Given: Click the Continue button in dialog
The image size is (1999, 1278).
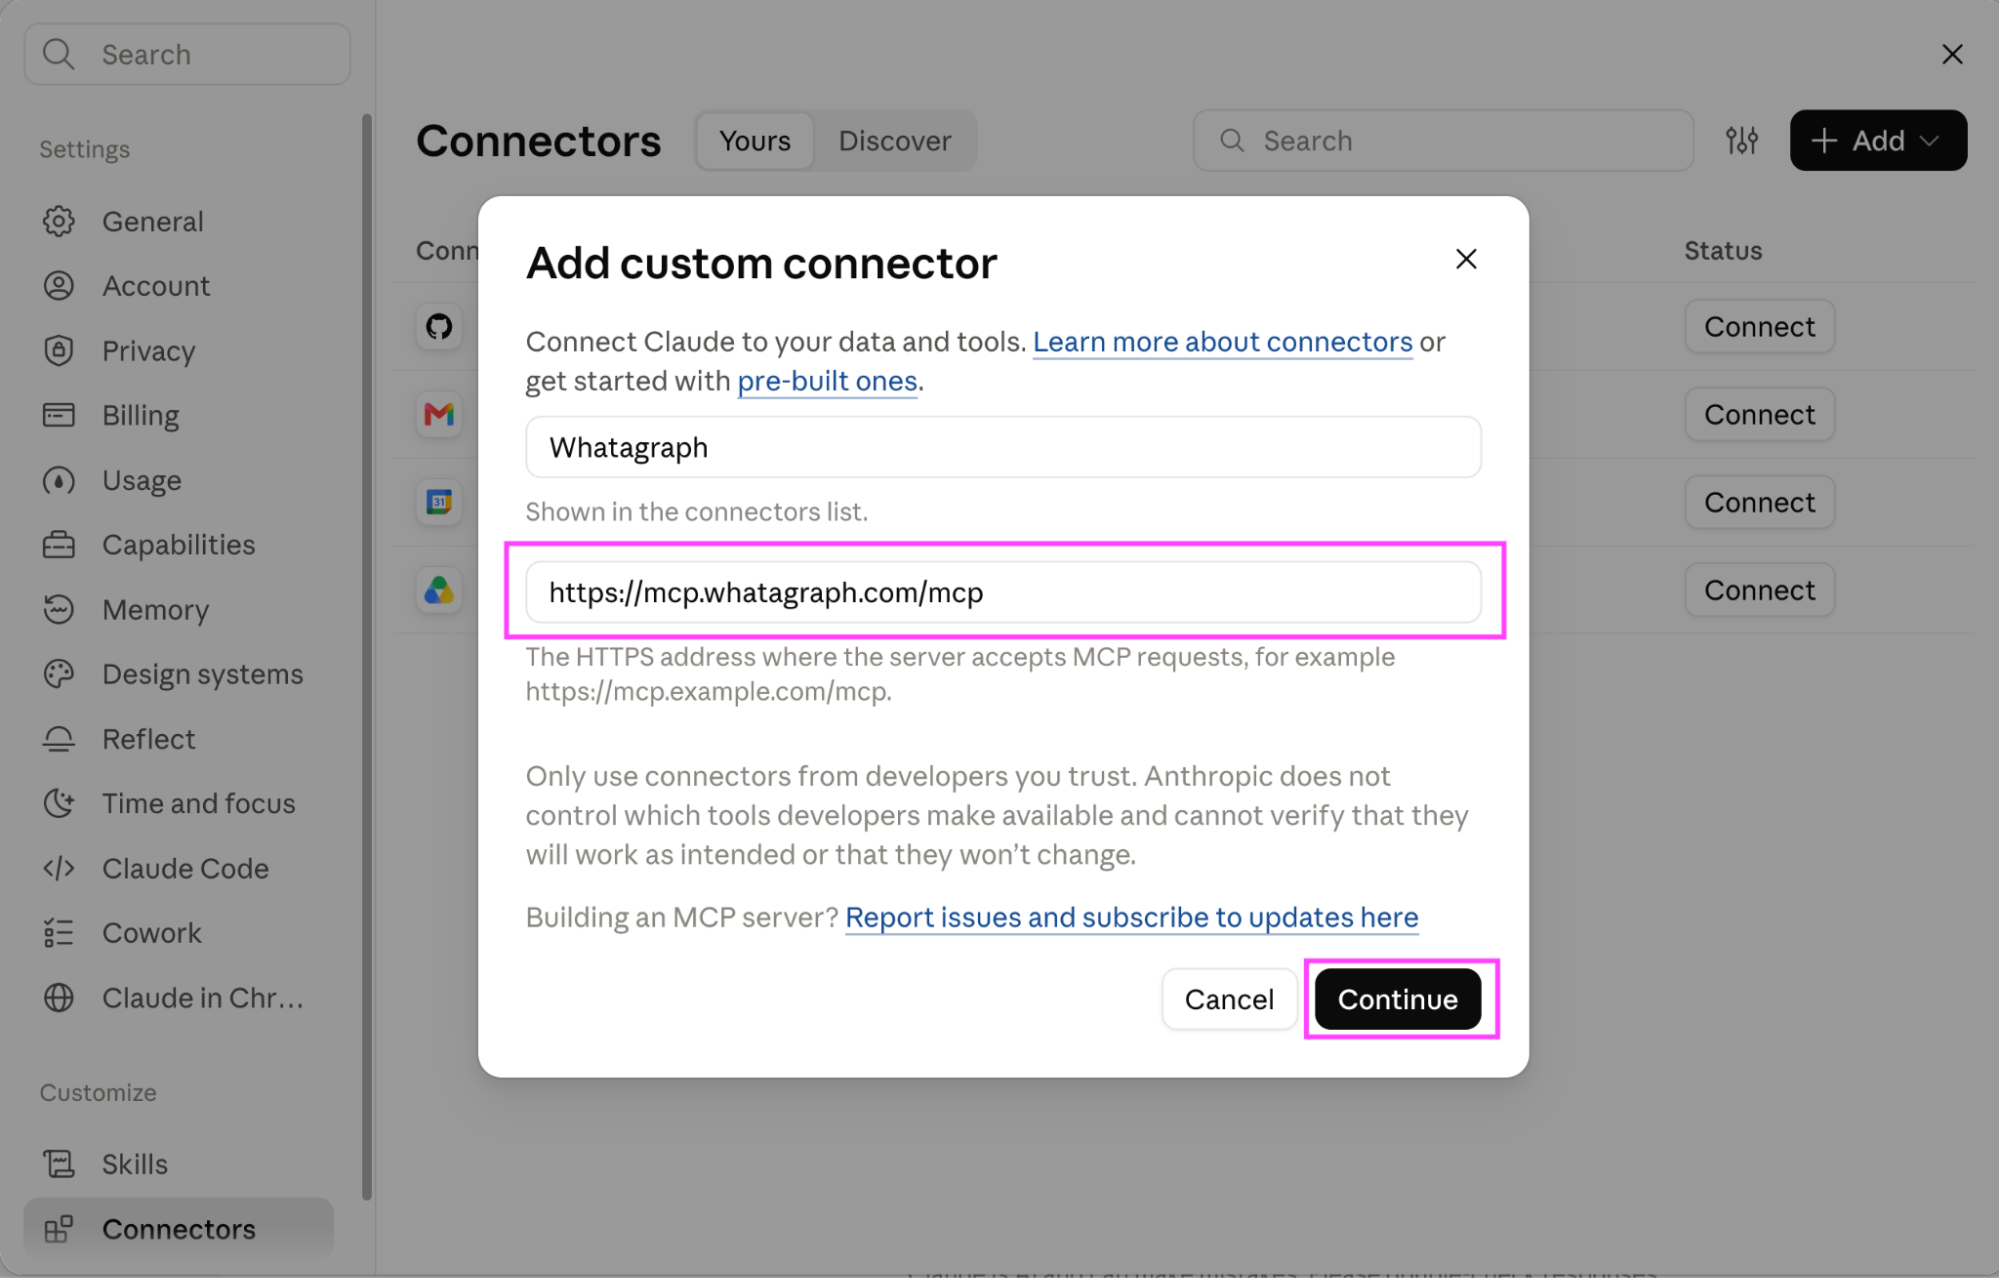Looking at the screenshot, I should pyautogui.click(x=1397, y=999).
